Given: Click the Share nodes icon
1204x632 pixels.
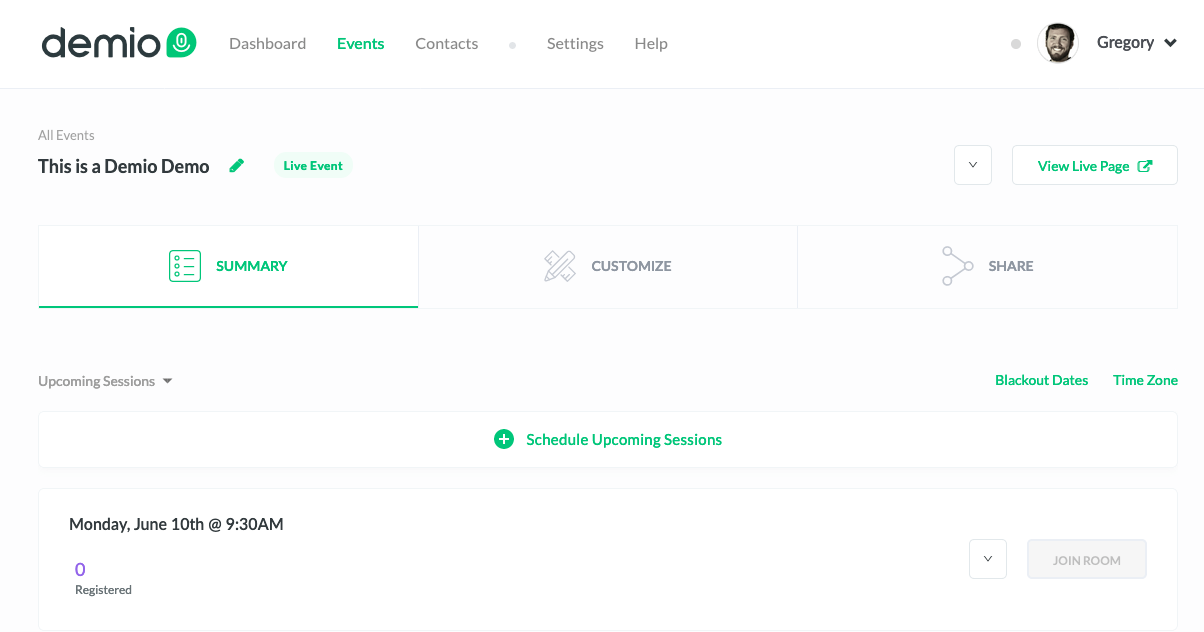Looking at the screenshot, I should click(957, 266).
